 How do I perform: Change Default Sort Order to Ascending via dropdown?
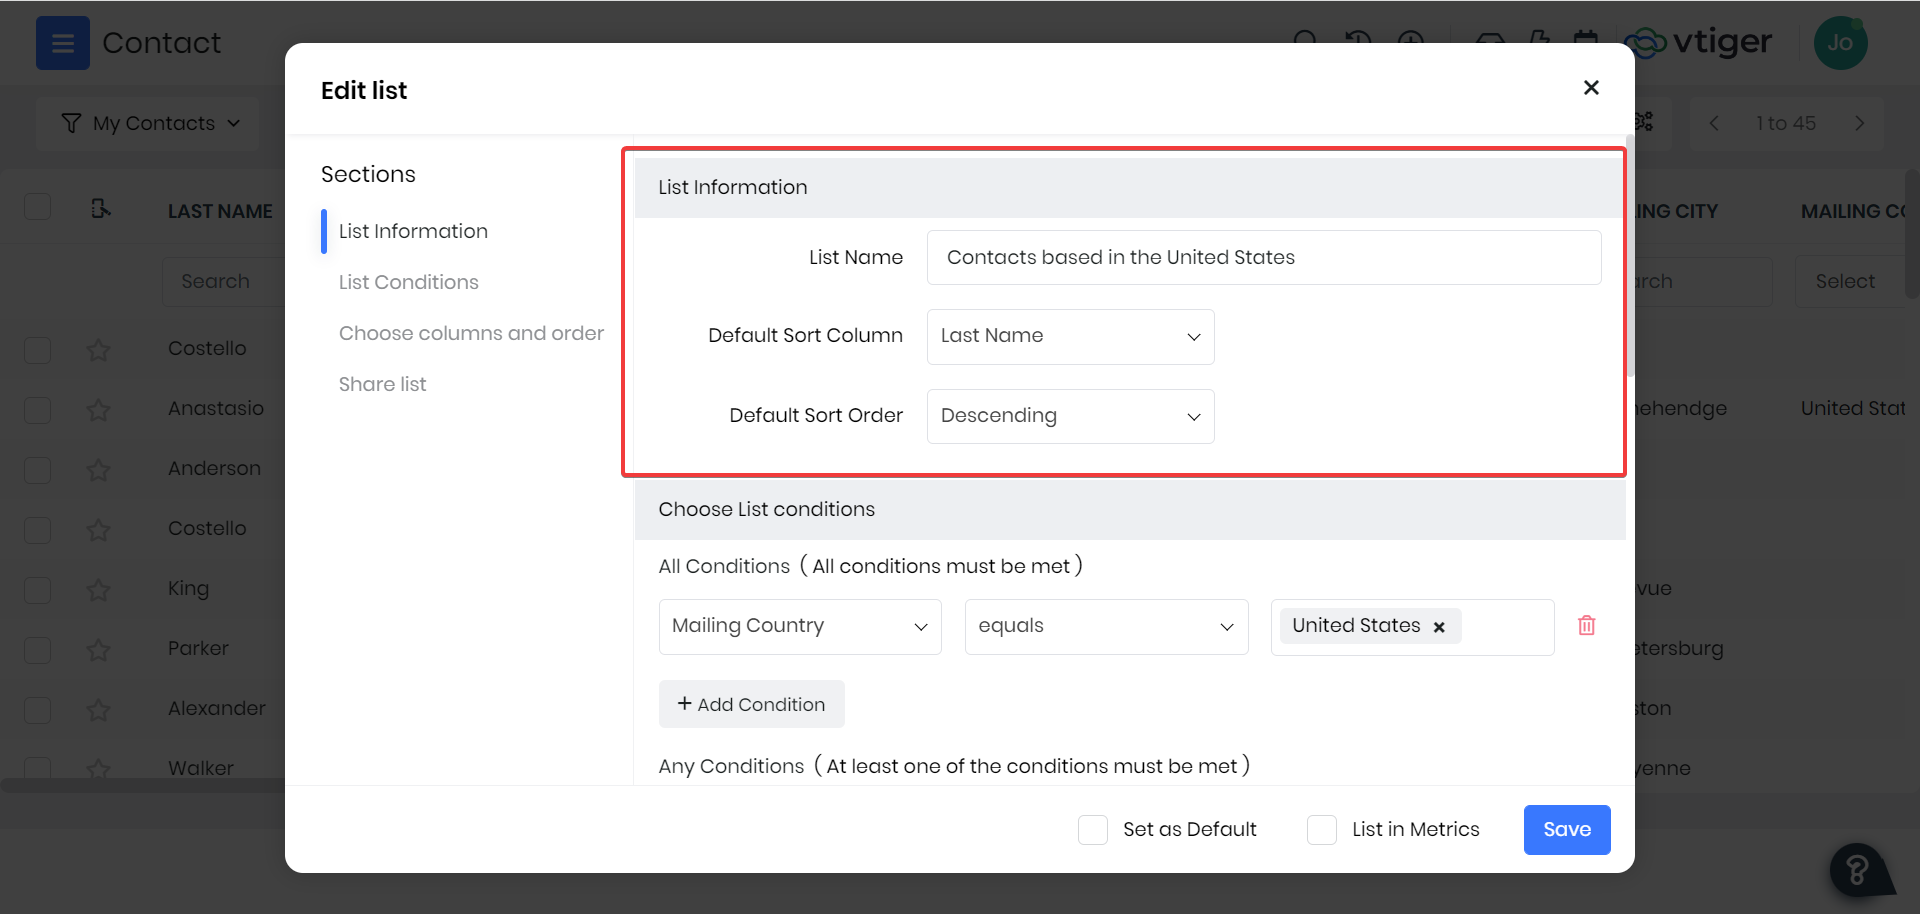[1069, 416]
